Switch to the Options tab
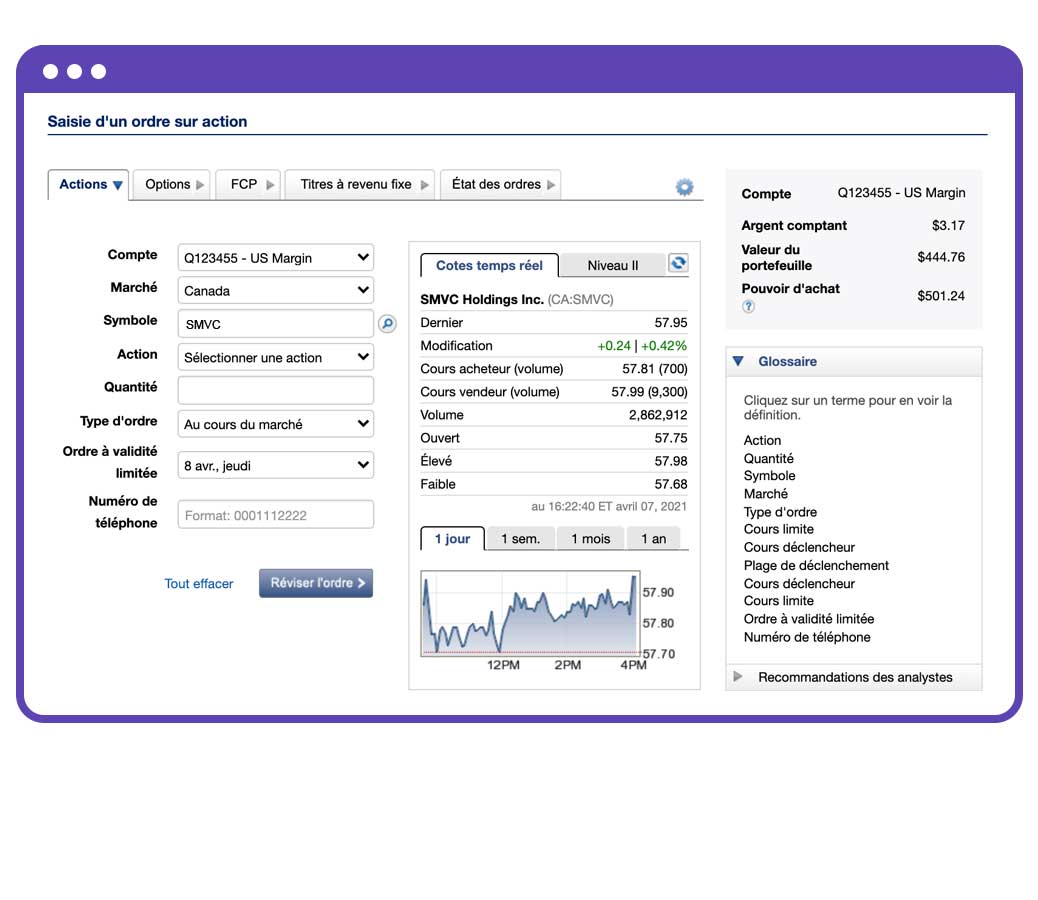This screenshot has height=900, width=1038. click(170, 184)
